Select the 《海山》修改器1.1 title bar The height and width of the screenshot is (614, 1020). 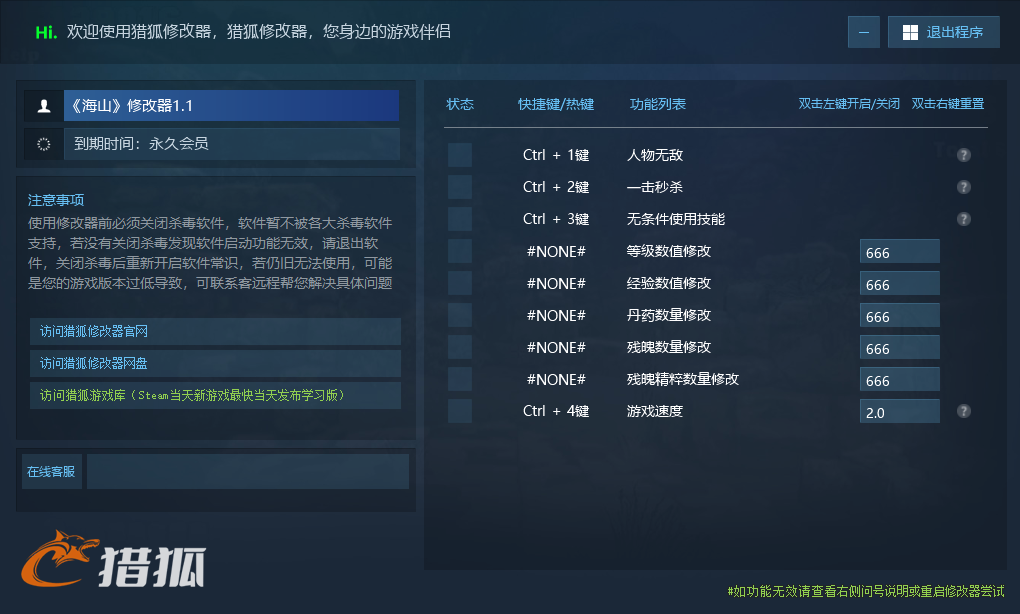coord(231,106)
